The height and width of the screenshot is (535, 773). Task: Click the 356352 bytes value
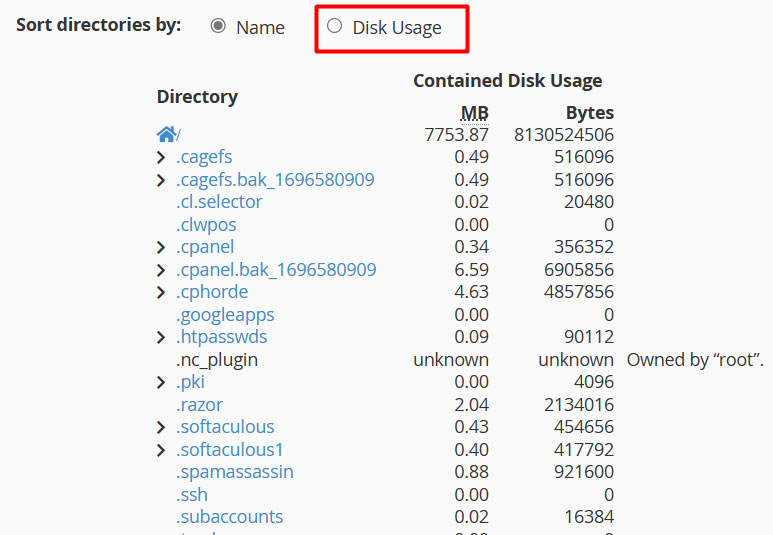(584, 247)
